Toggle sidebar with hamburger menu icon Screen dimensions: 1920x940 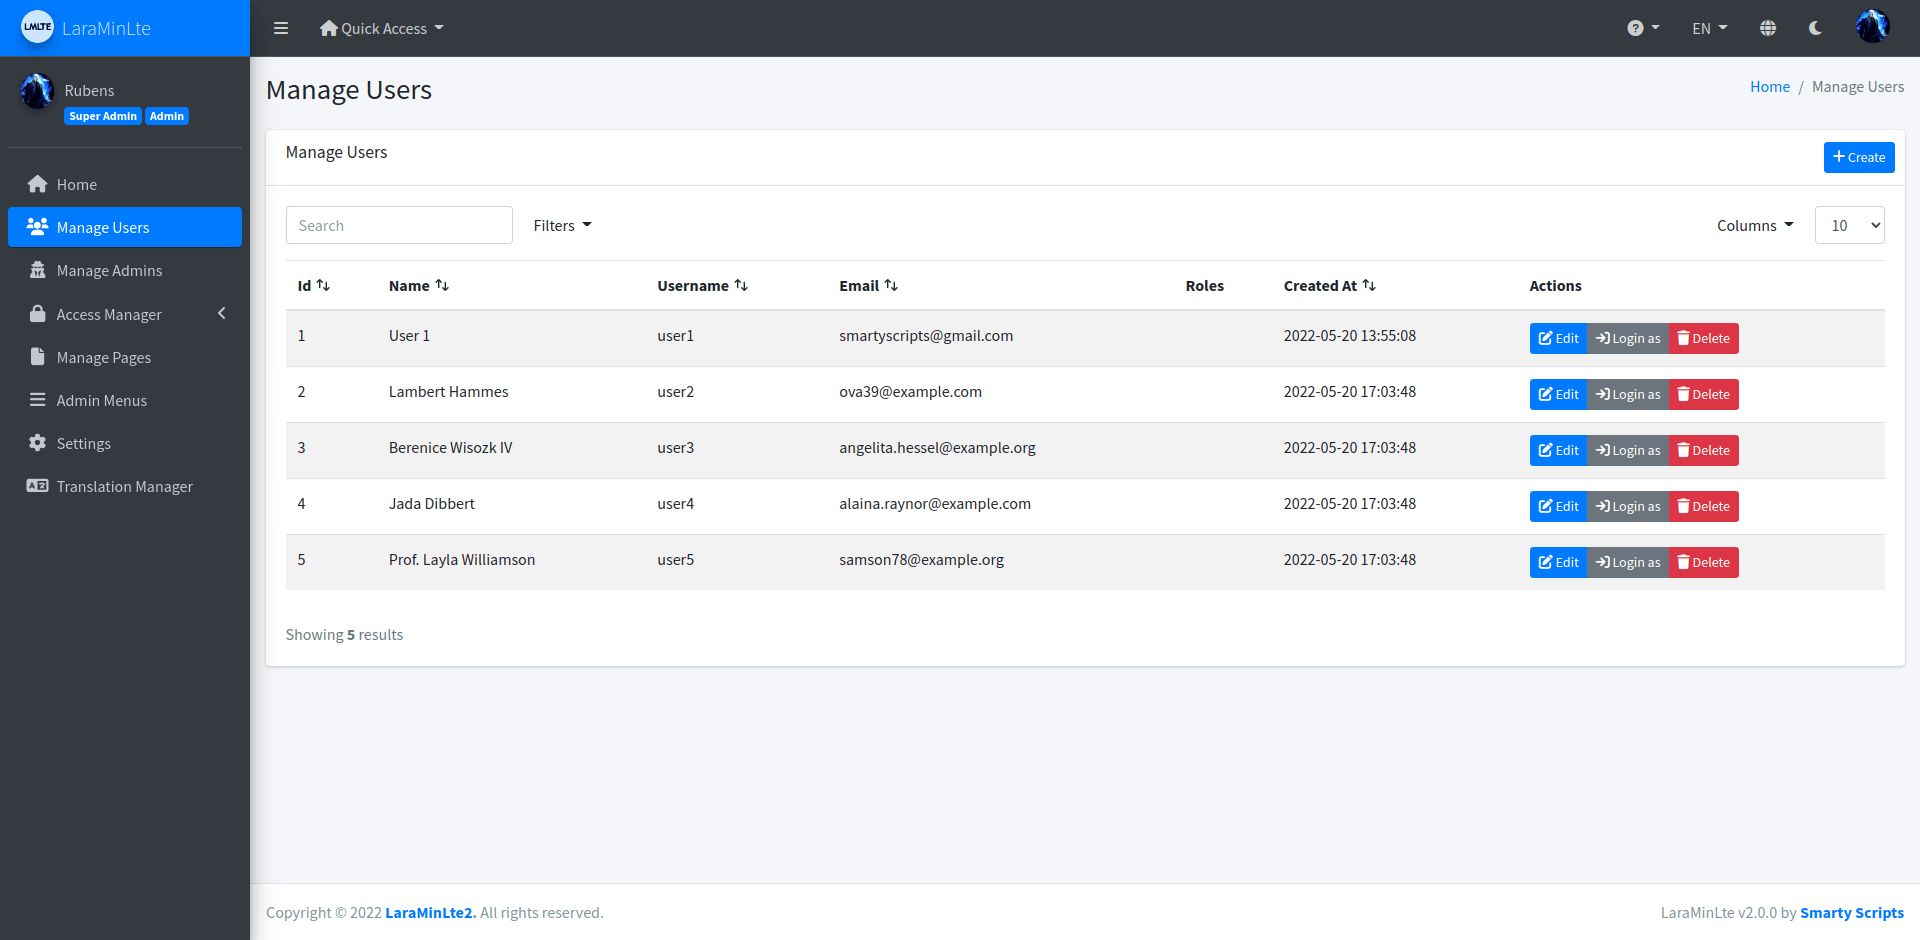(281, 28)
